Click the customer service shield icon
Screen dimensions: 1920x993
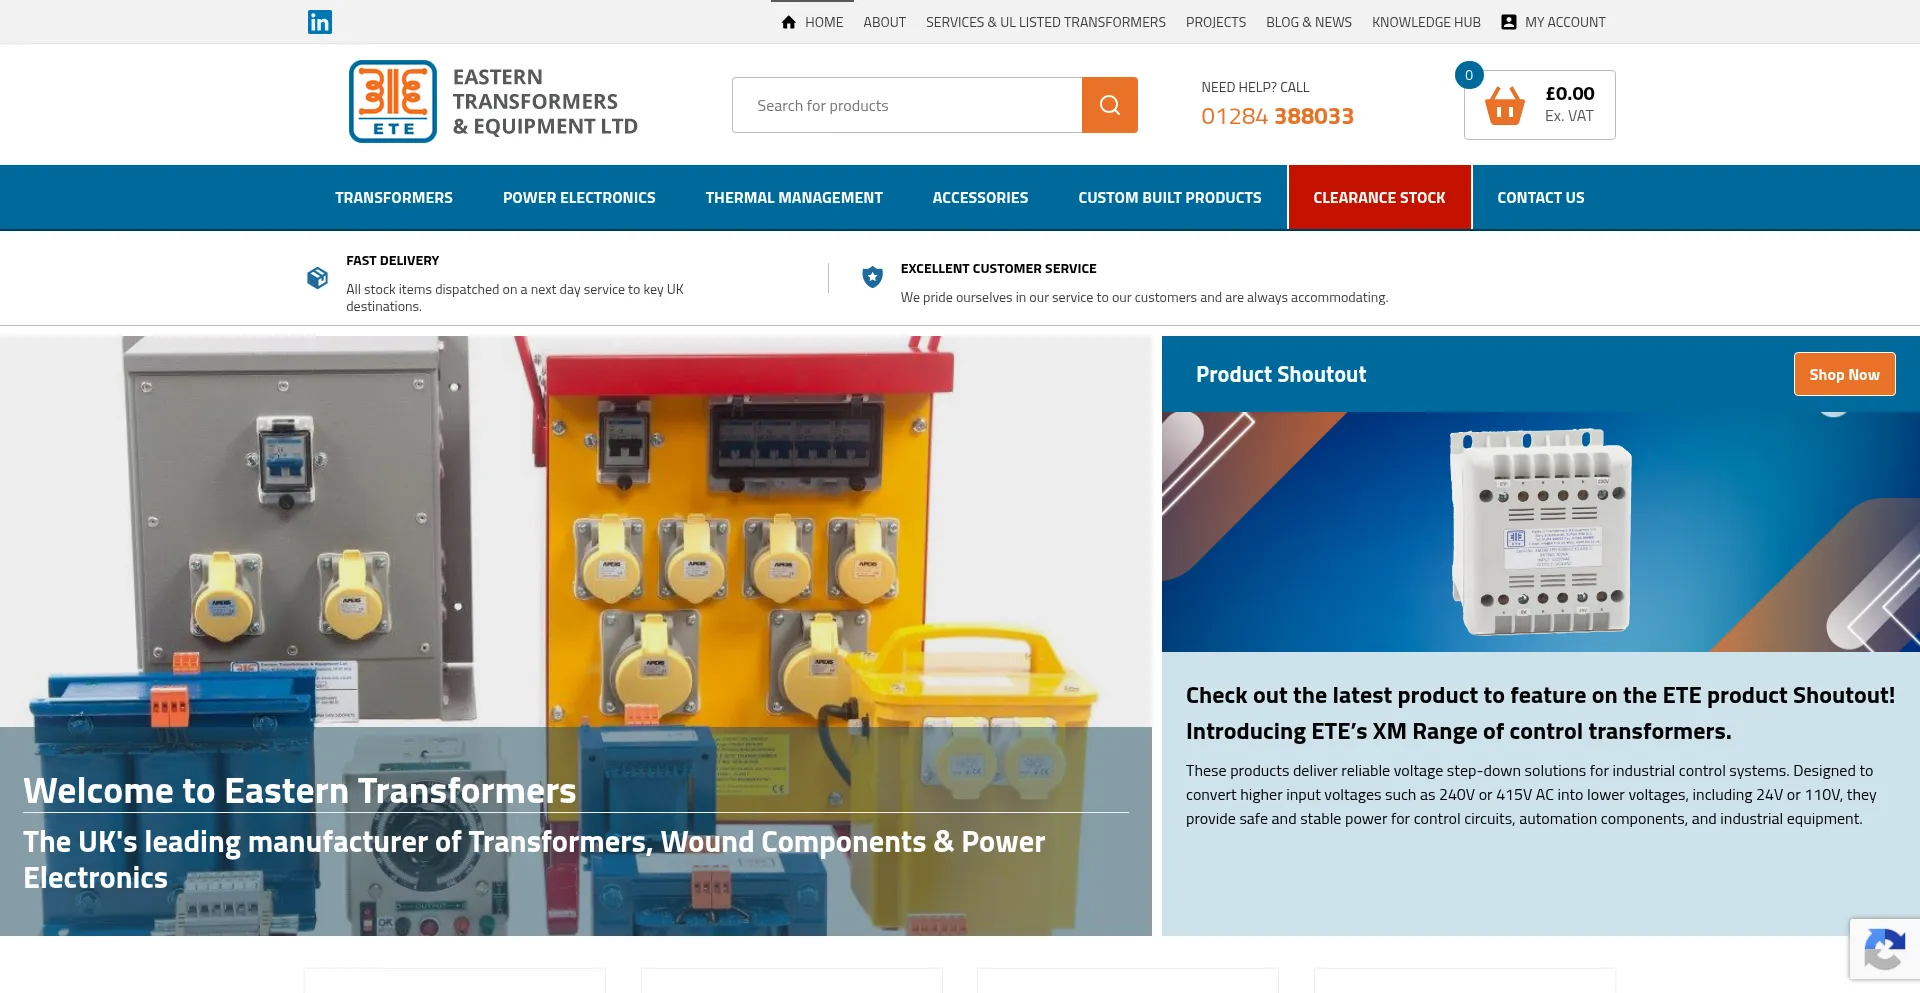[x=873, y=277]
